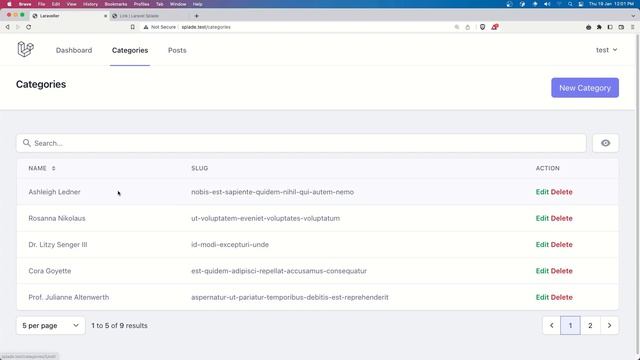Click the search magnifier icon in table
This screenshot has height=360, width=640.
point(27,143)
